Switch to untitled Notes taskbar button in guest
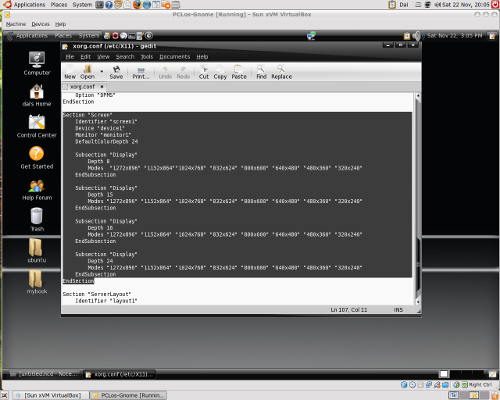This screenshot has height=400, width=500. click(x=44, y=374)
